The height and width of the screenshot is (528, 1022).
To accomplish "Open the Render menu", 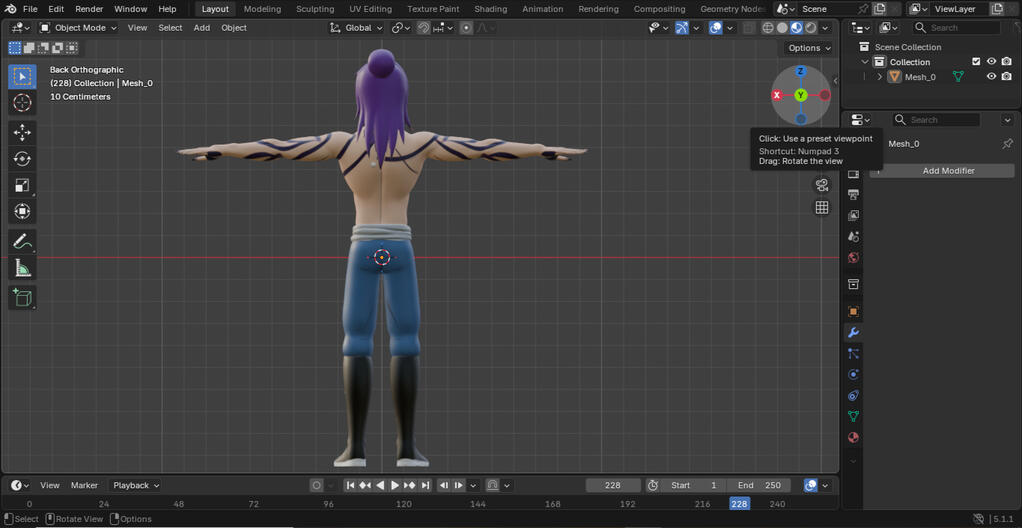I will pyautogui.click(x=89, y=9).
